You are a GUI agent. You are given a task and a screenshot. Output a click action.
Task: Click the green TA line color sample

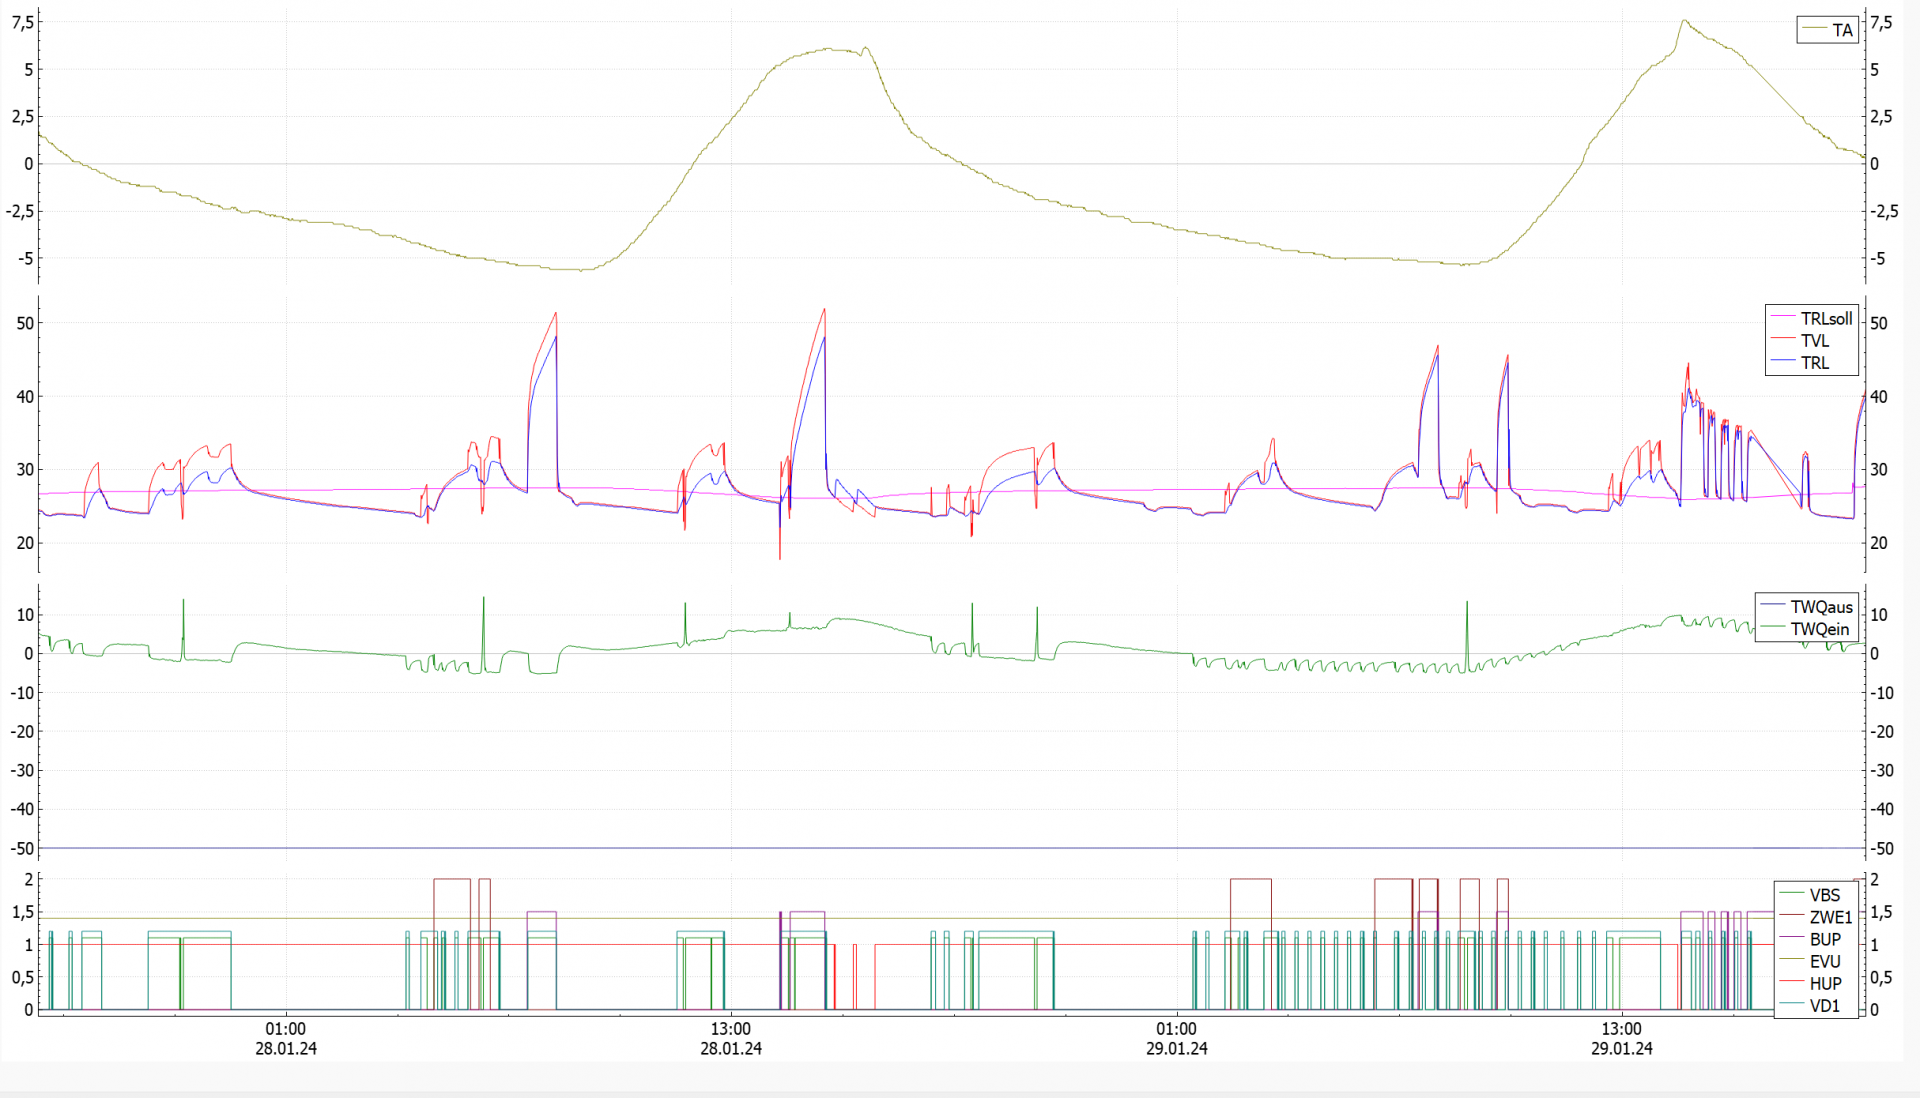pos(1814,30)
